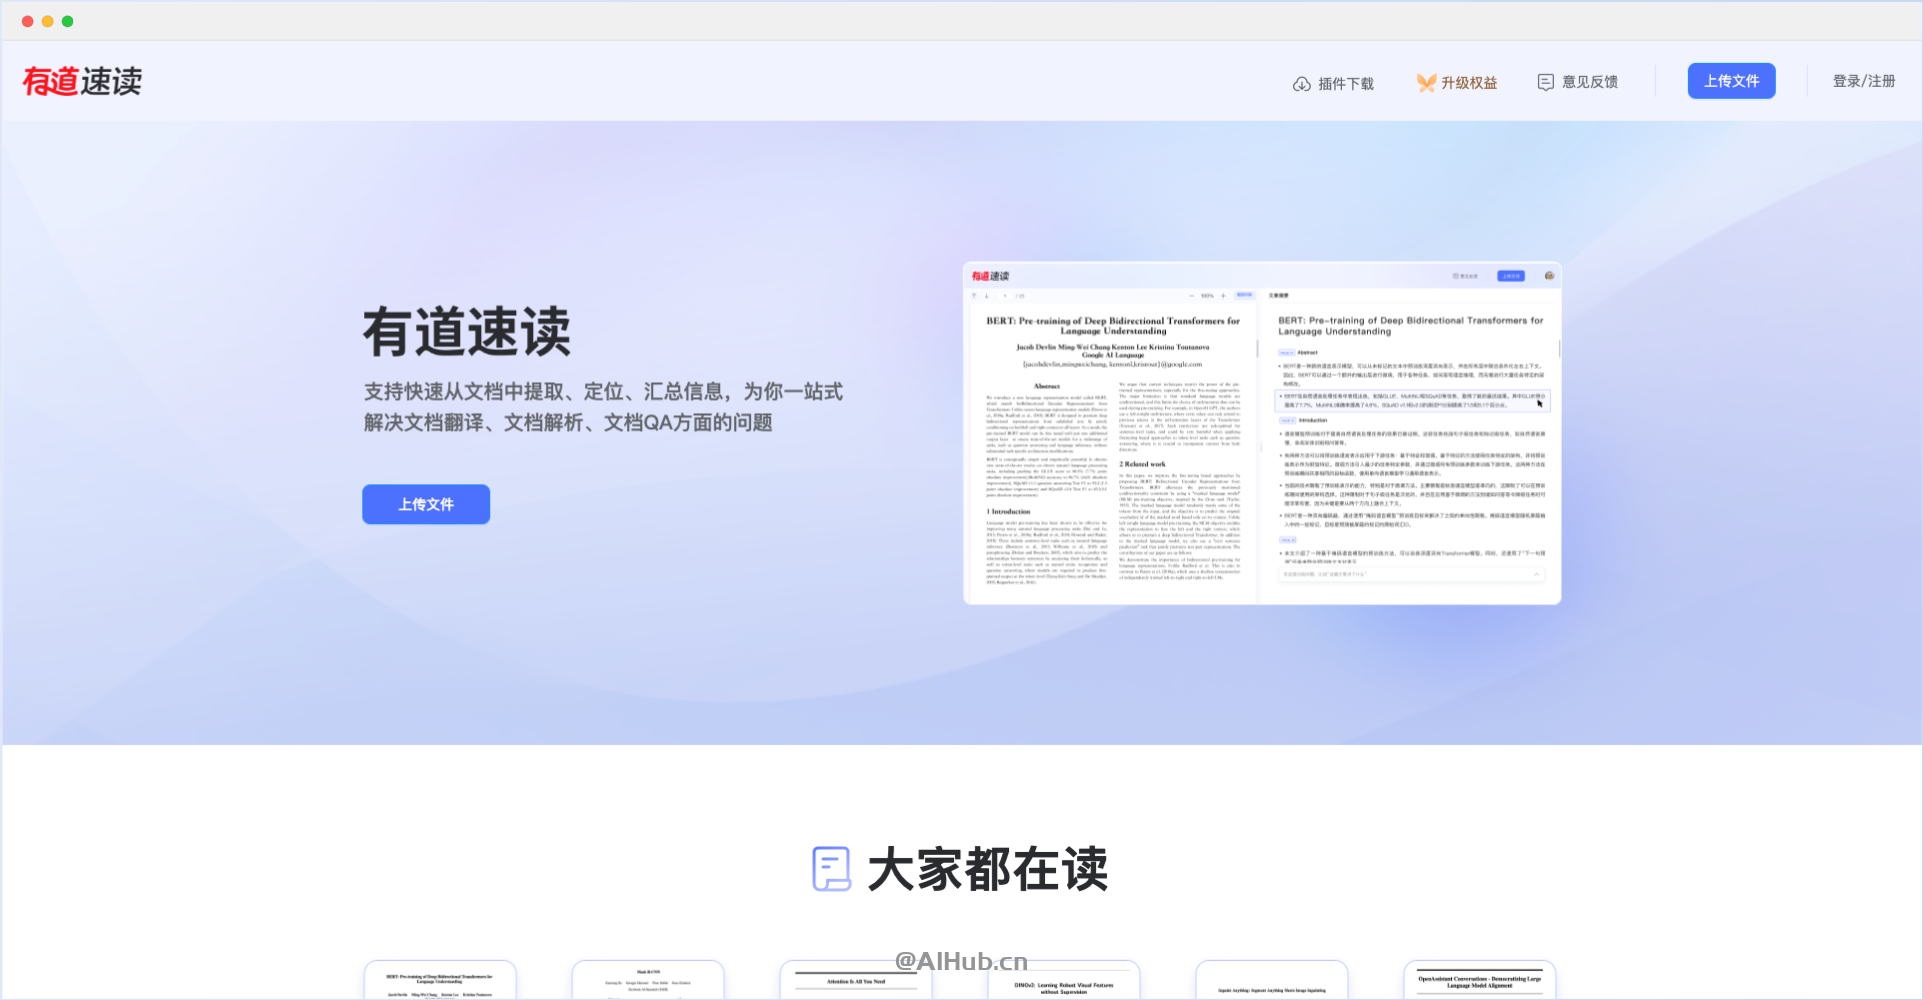The height and width of the screenshot is (1000, 1923).
Task: Click the zoom-out minus icon in the preview toolbar
Action: 1190,295
